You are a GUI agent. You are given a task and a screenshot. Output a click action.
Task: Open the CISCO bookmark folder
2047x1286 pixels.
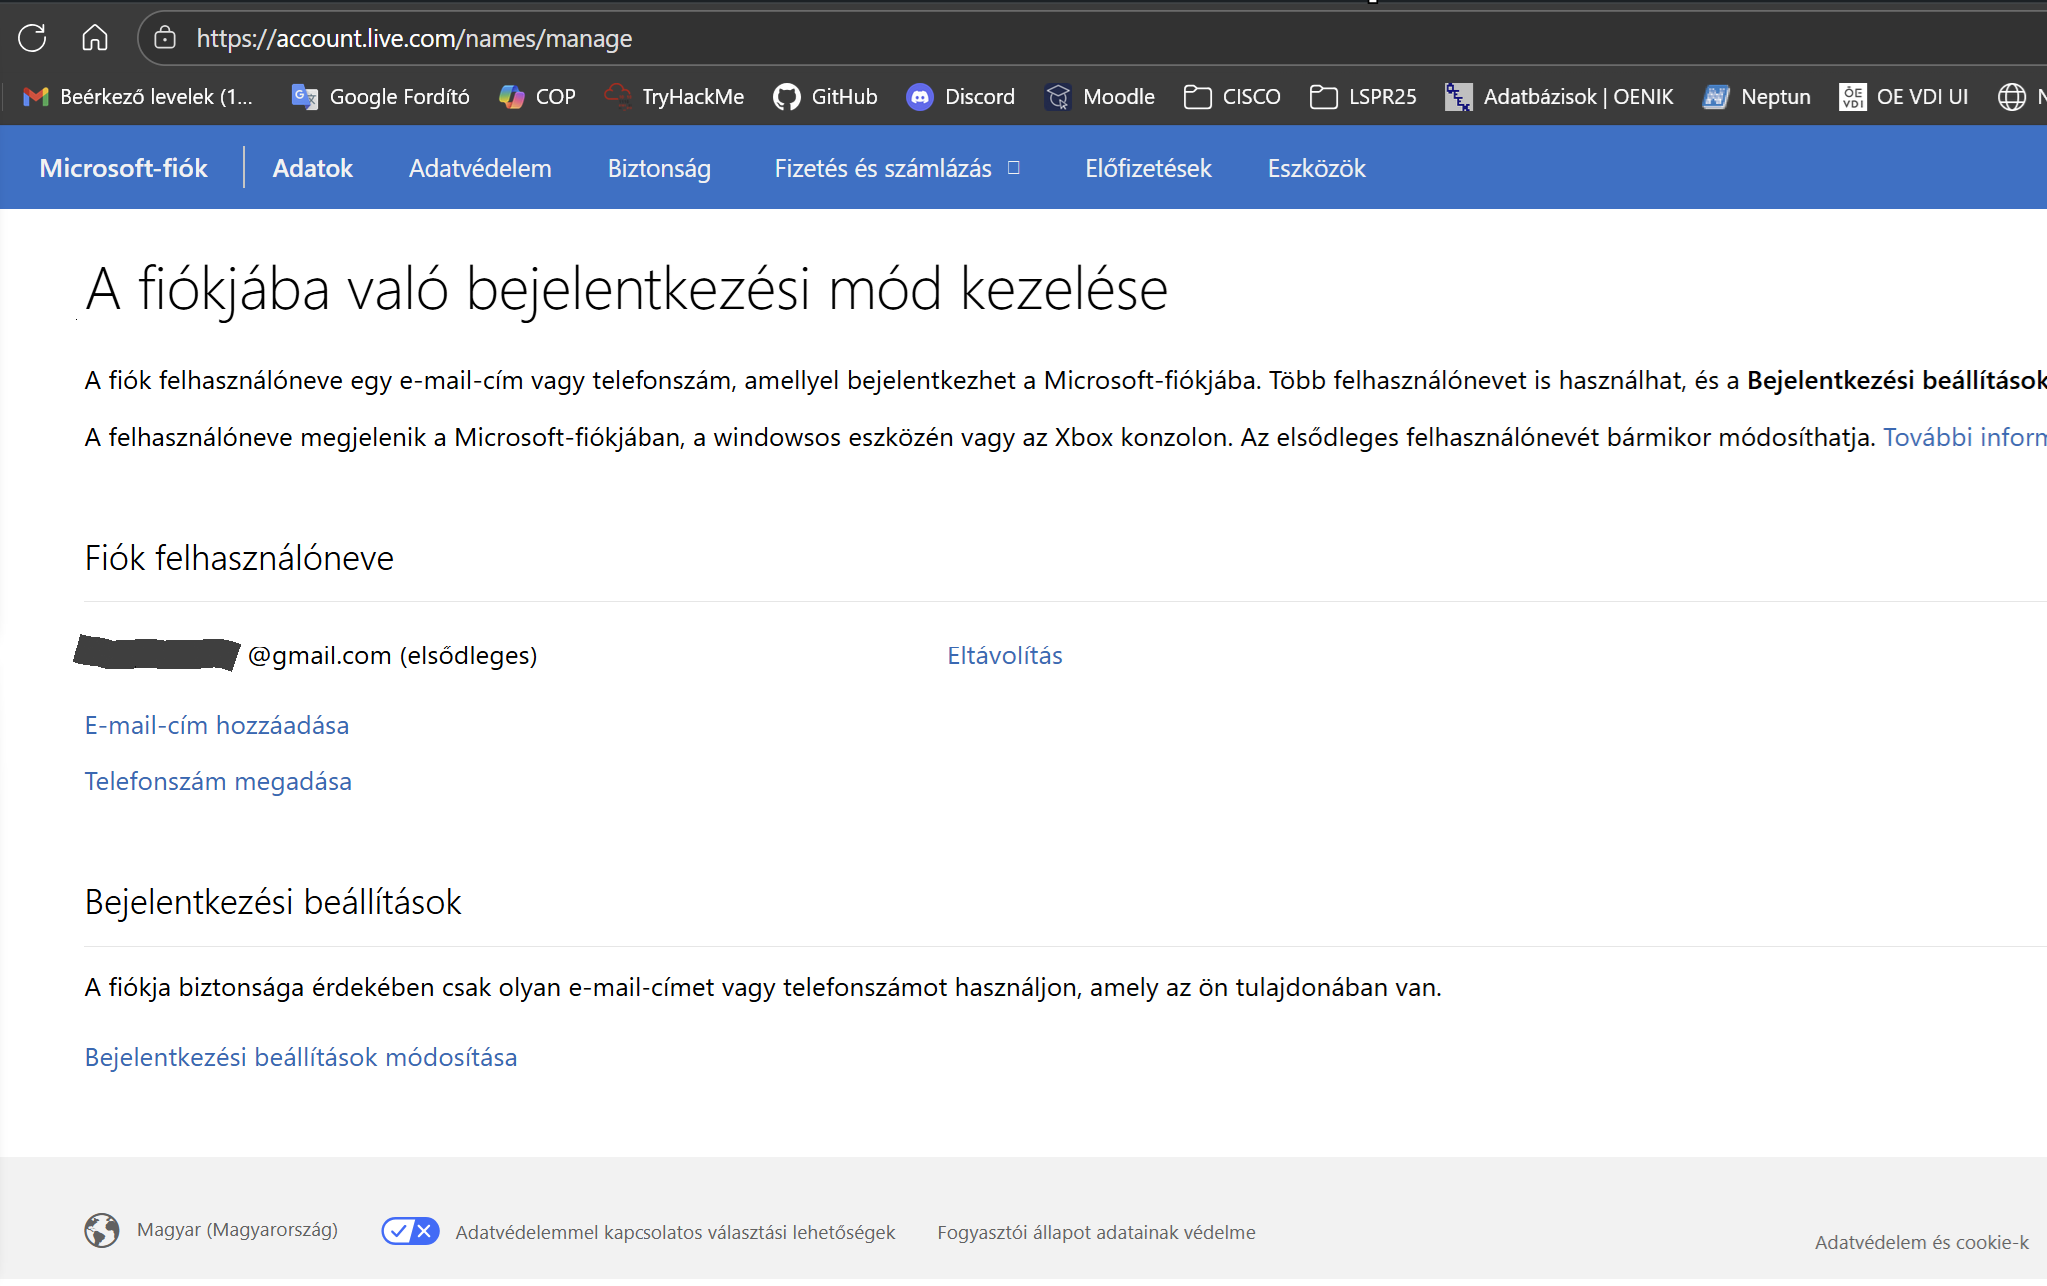[1232, 97]
